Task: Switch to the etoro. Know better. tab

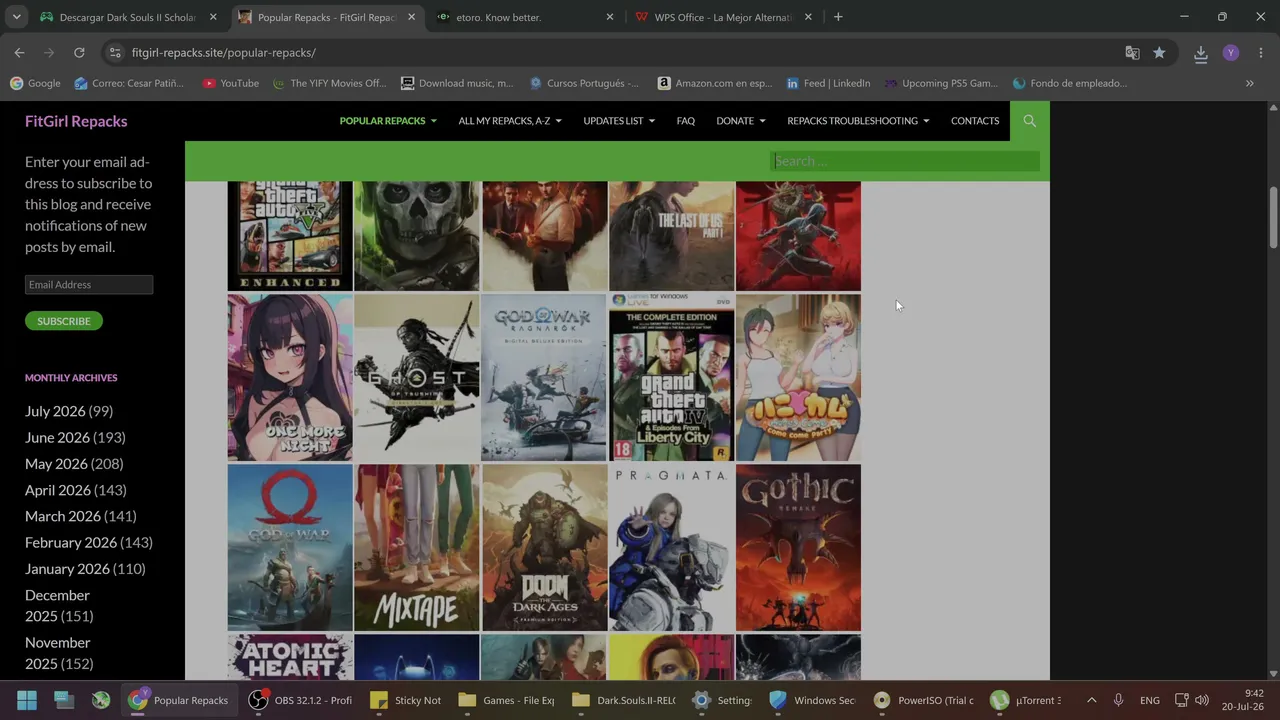Action: (x=525, y=17)
